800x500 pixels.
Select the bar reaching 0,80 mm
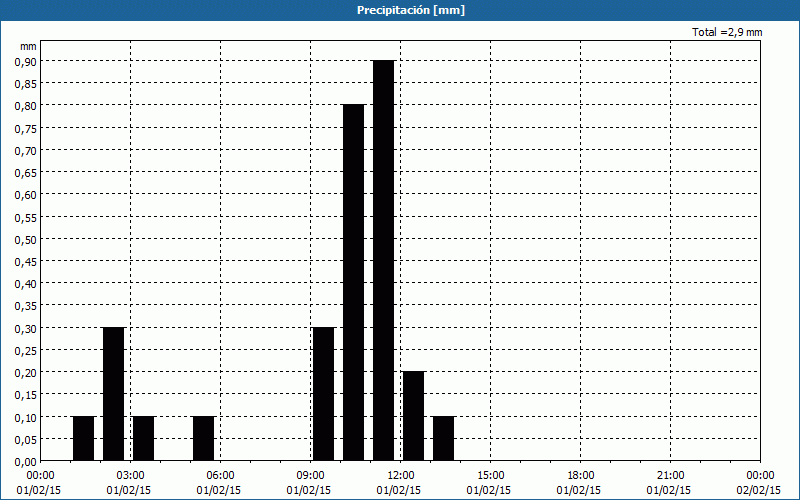pos(354,283)
